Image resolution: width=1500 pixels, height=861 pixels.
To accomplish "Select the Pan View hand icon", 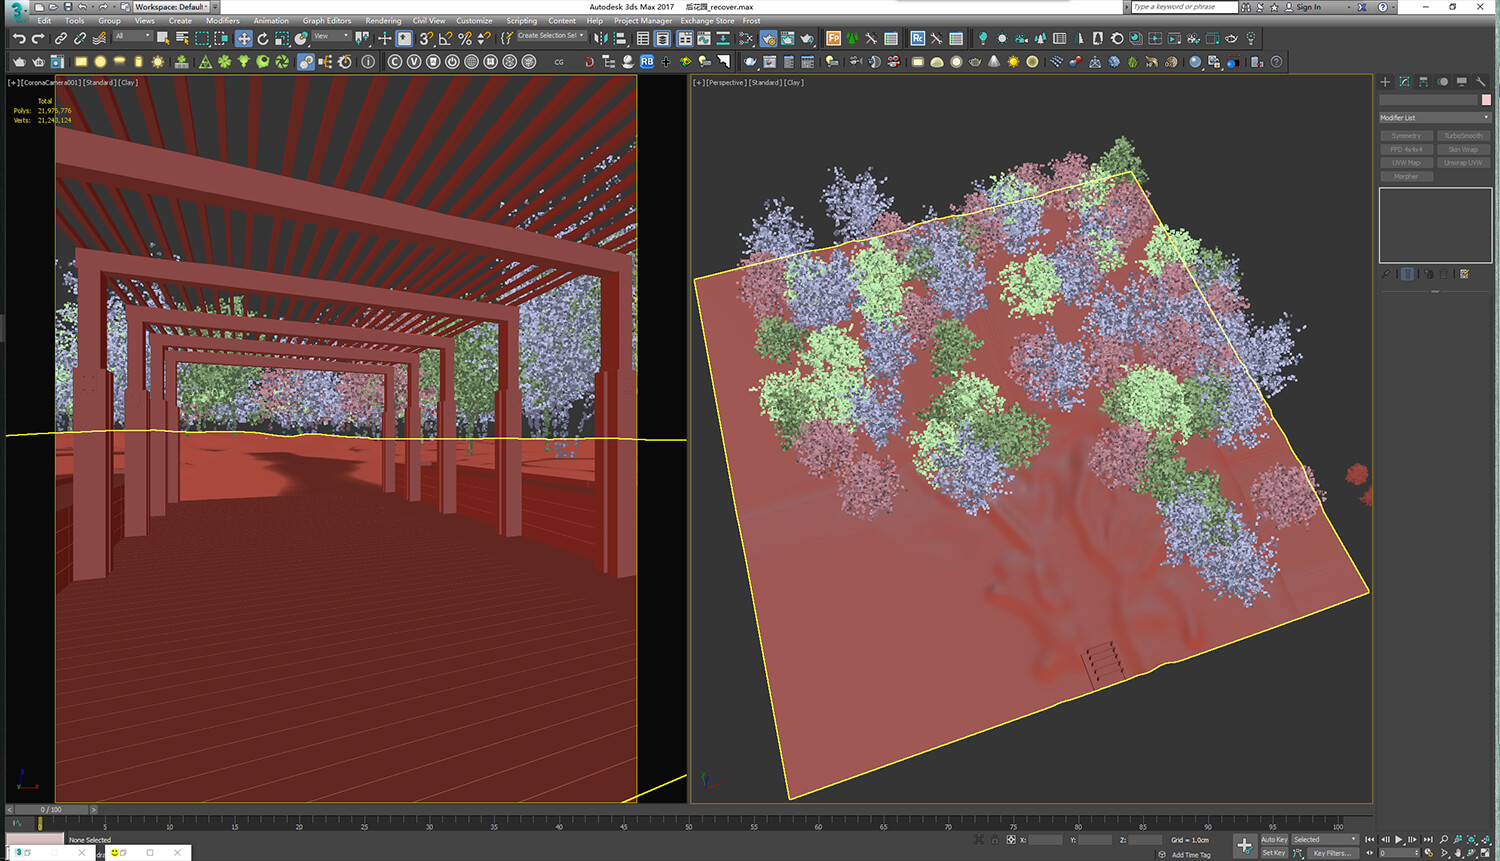I will click(1459, 853).
